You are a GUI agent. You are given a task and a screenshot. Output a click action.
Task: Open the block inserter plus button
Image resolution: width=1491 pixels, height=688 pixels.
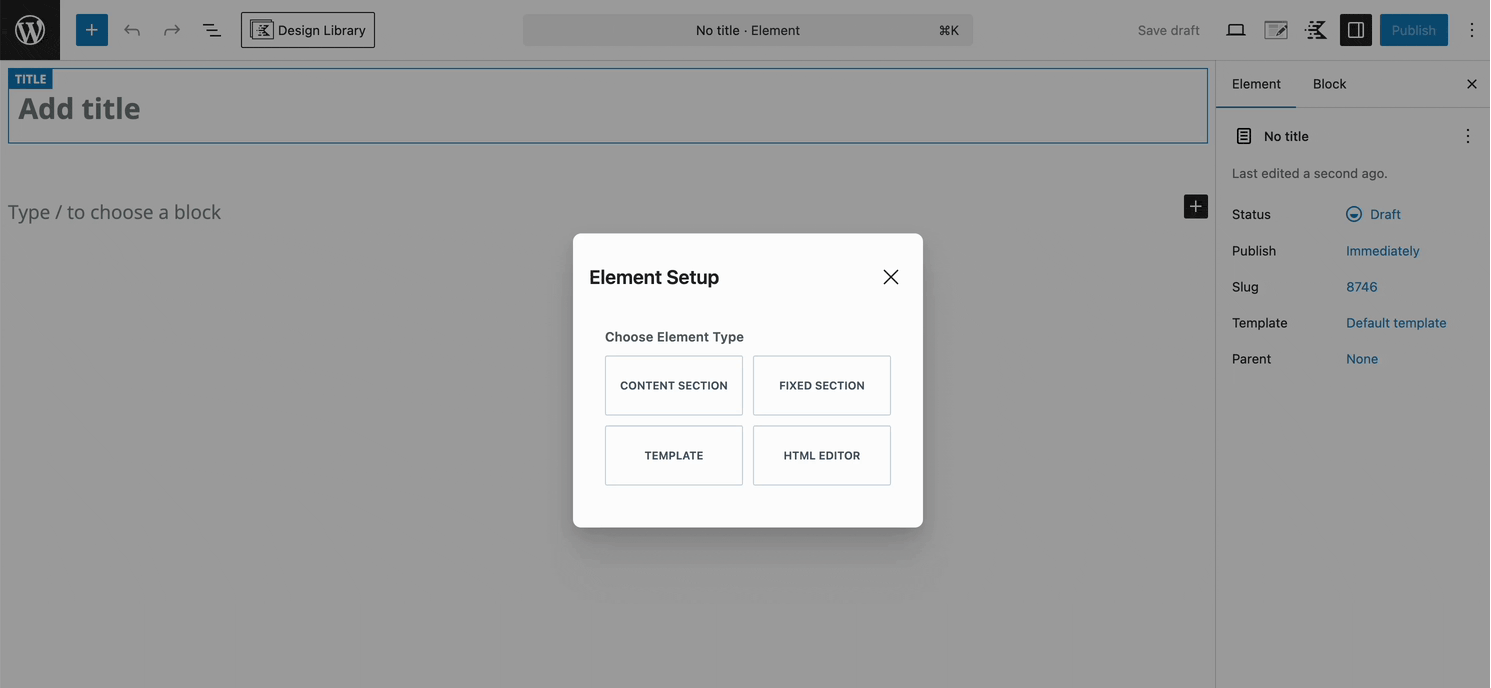91,30
